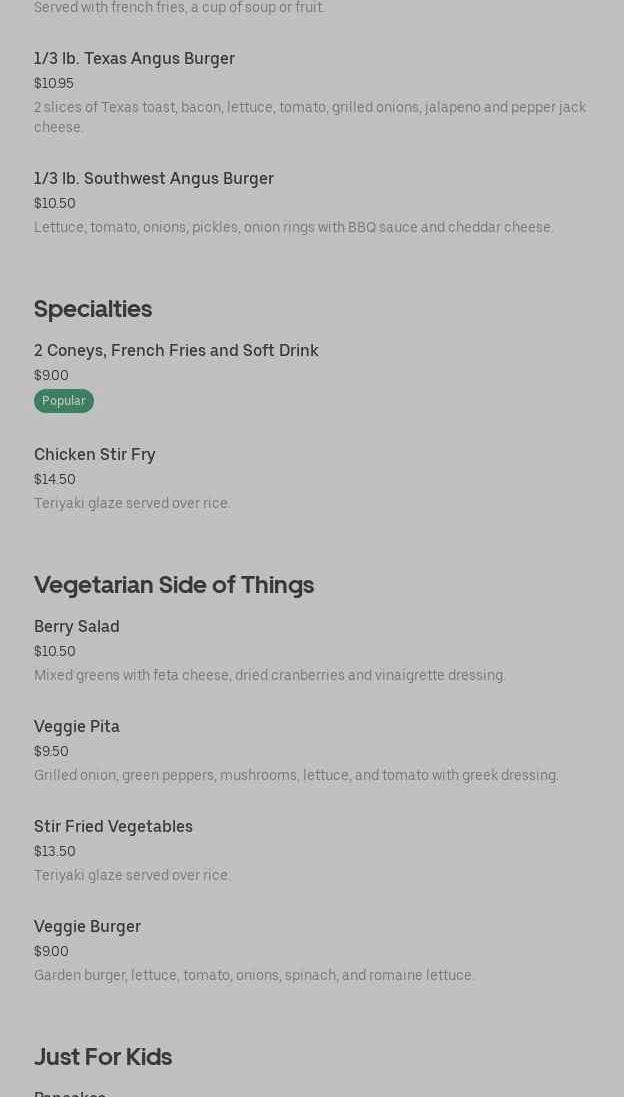The width and height of the screenshot is (624, 1097).
Task: Choose 2 Coneys, French Fries and Soft Drink
Action: (176, 351)
